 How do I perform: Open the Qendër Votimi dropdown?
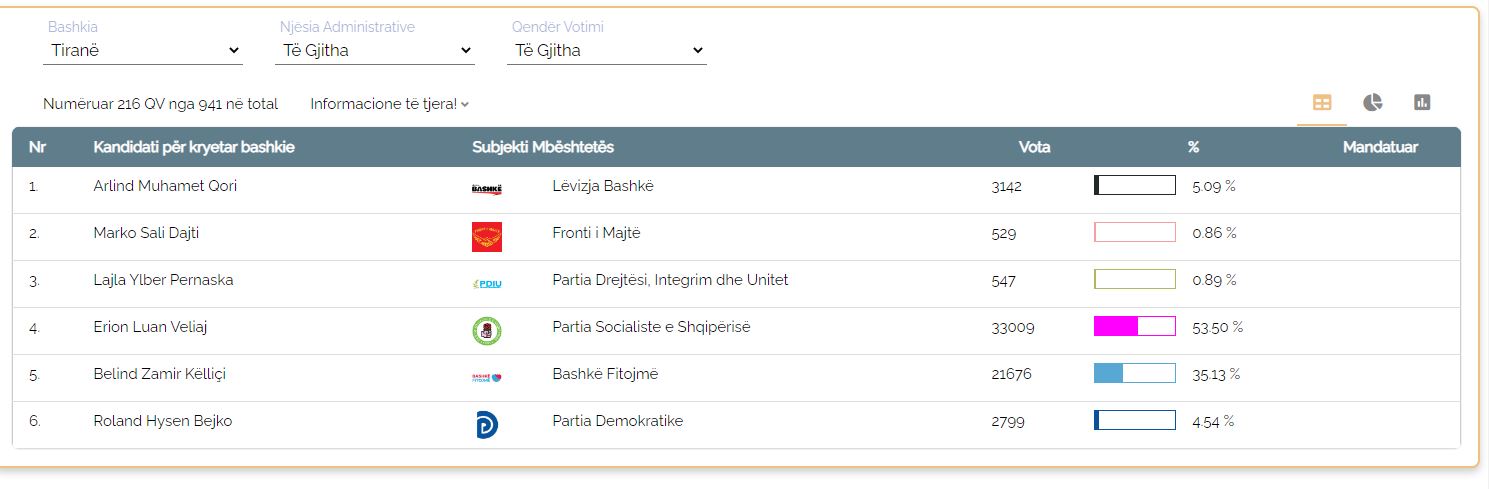point(607,50)
